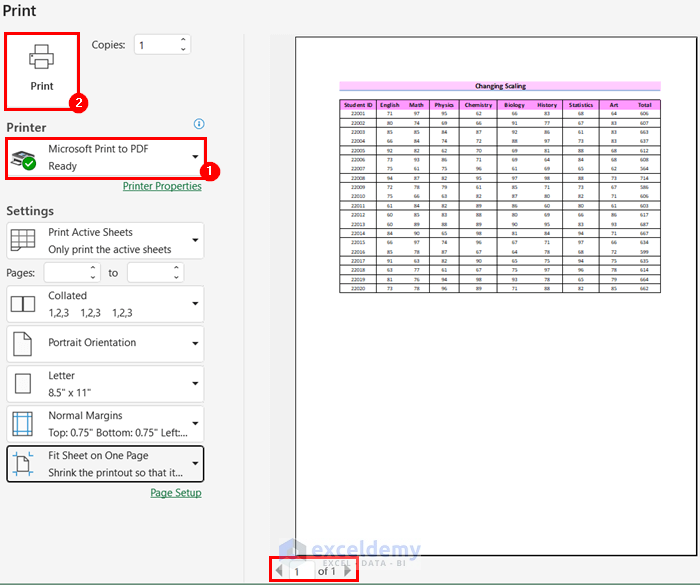Go to next page in print preview
The height and width of the screenshot is (585, 700).
(x=348, y=570)
